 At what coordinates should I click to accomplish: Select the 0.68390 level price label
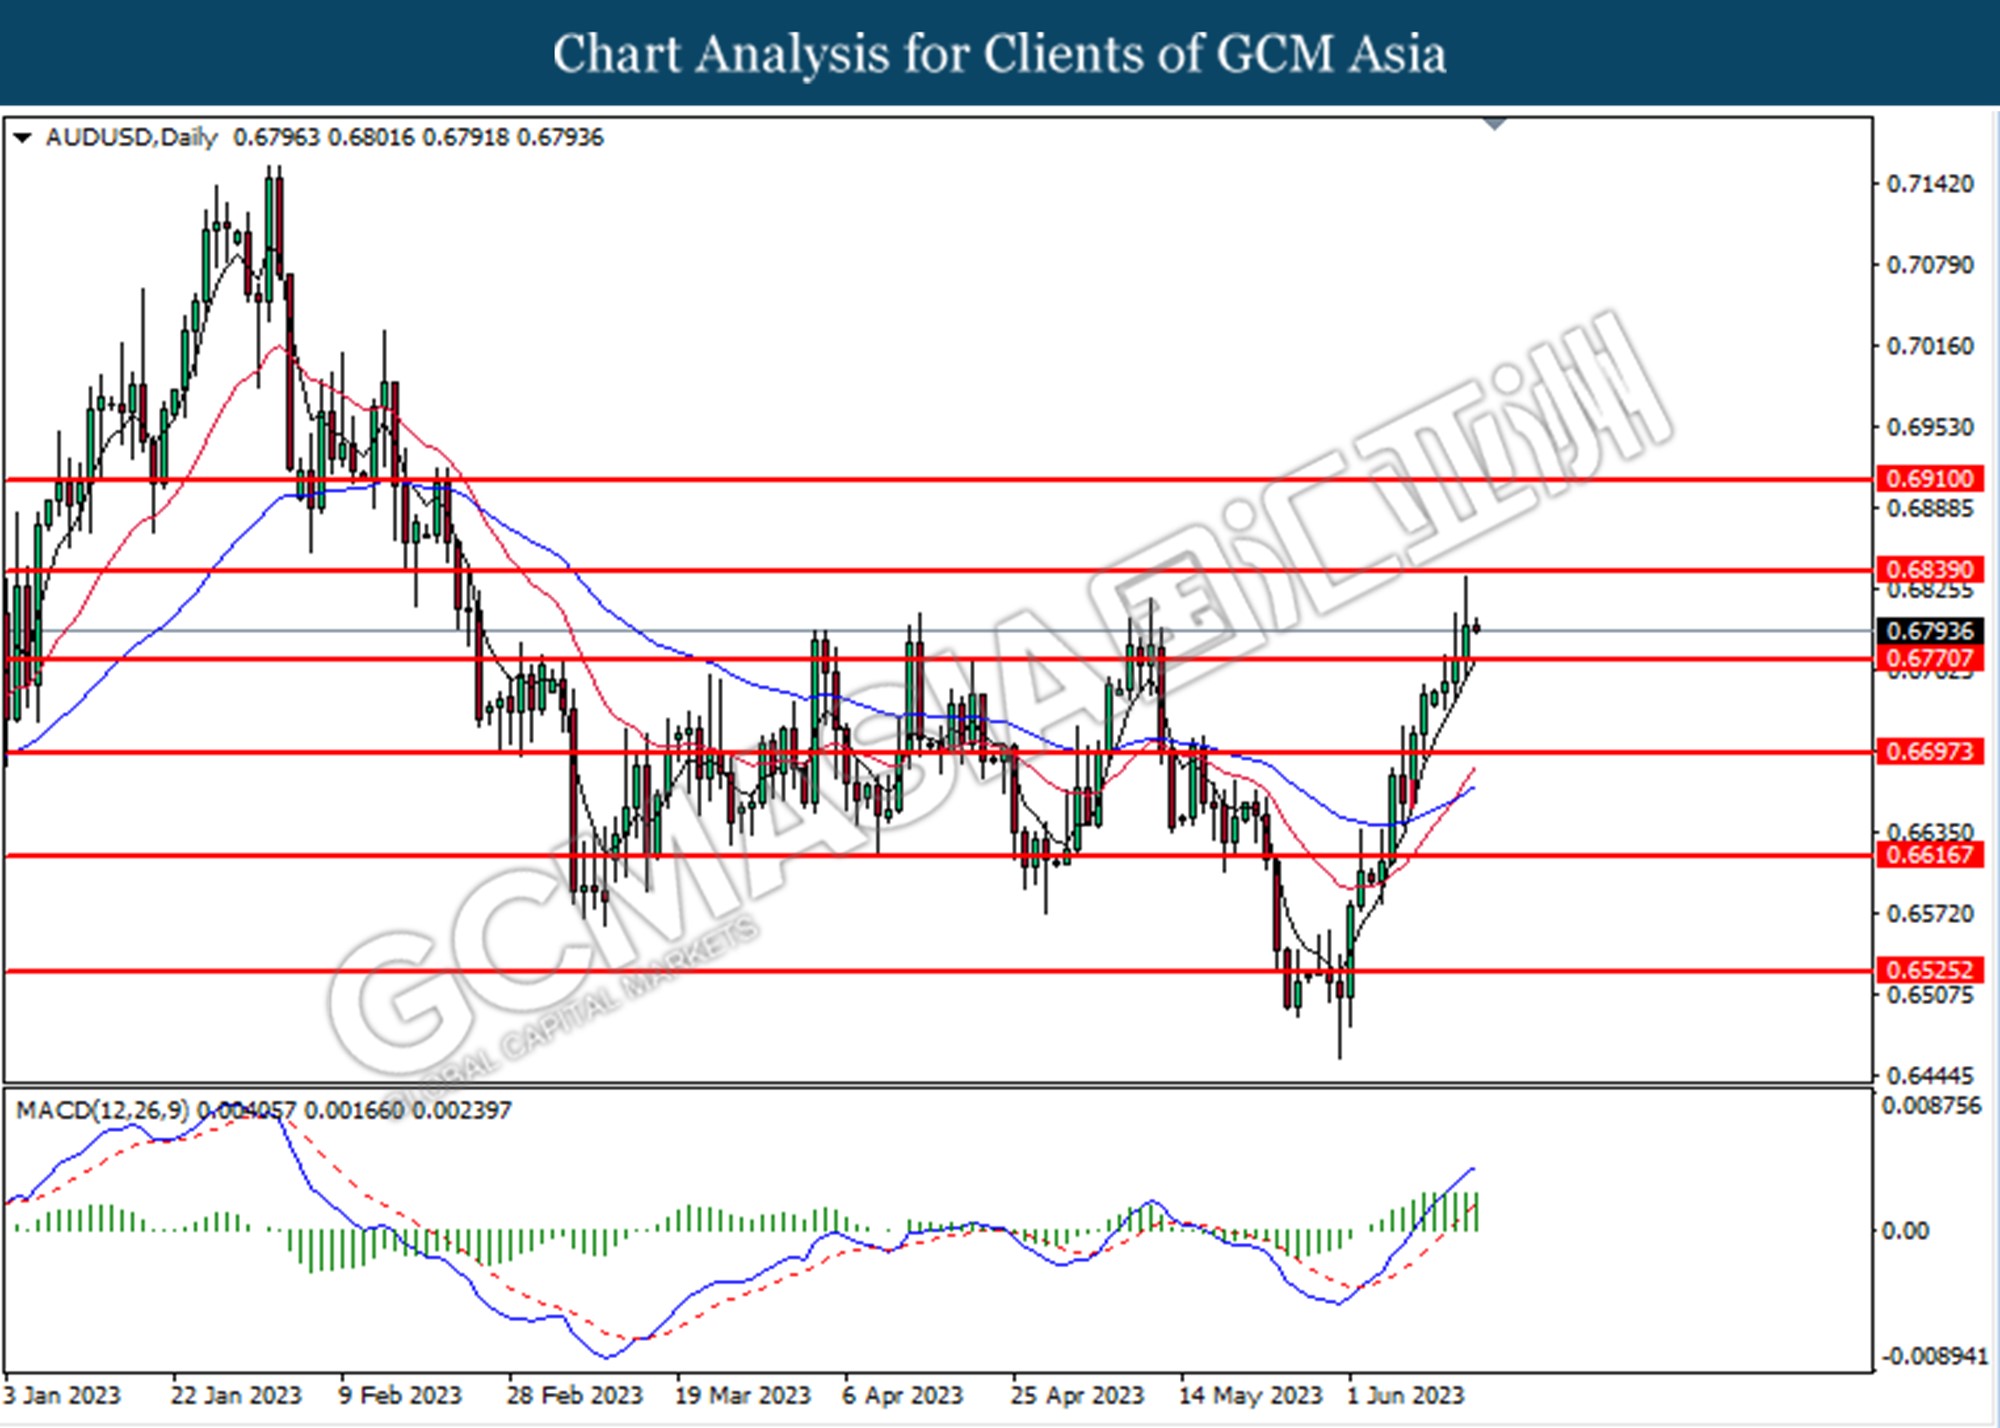pos(1929,570)
